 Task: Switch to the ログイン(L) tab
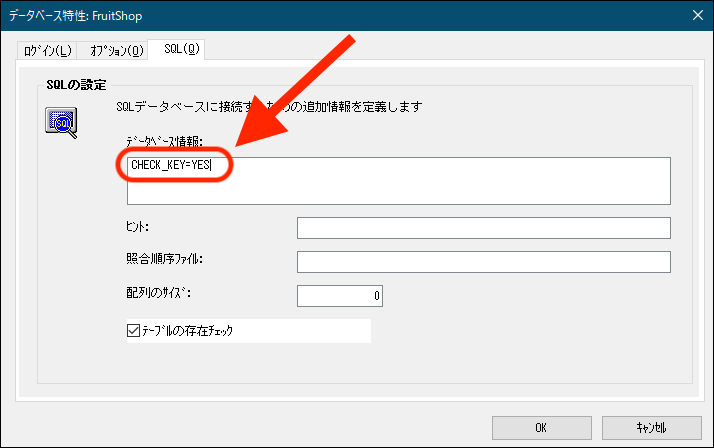click(47, 50)
